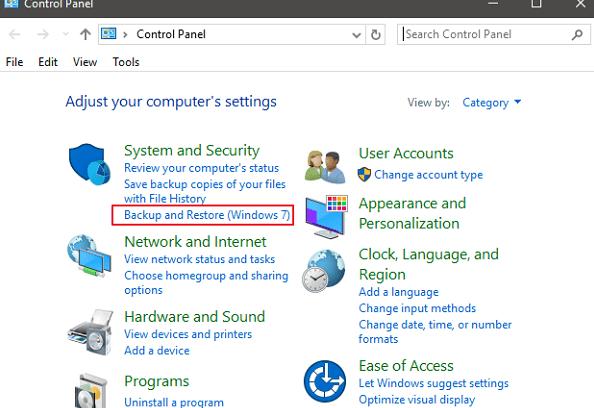Click Optimize visual display link
Viewport: 594px width, 408px height.
pos(417,400)
